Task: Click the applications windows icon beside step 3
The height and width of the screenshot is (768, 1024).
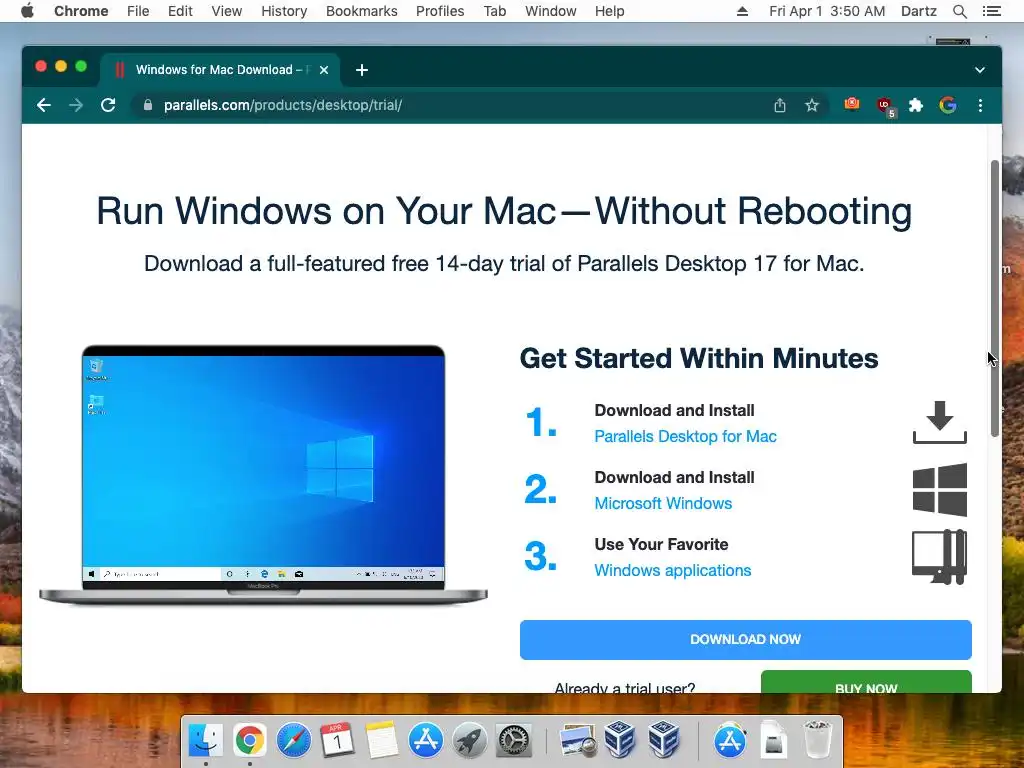Action: (939, 557)
